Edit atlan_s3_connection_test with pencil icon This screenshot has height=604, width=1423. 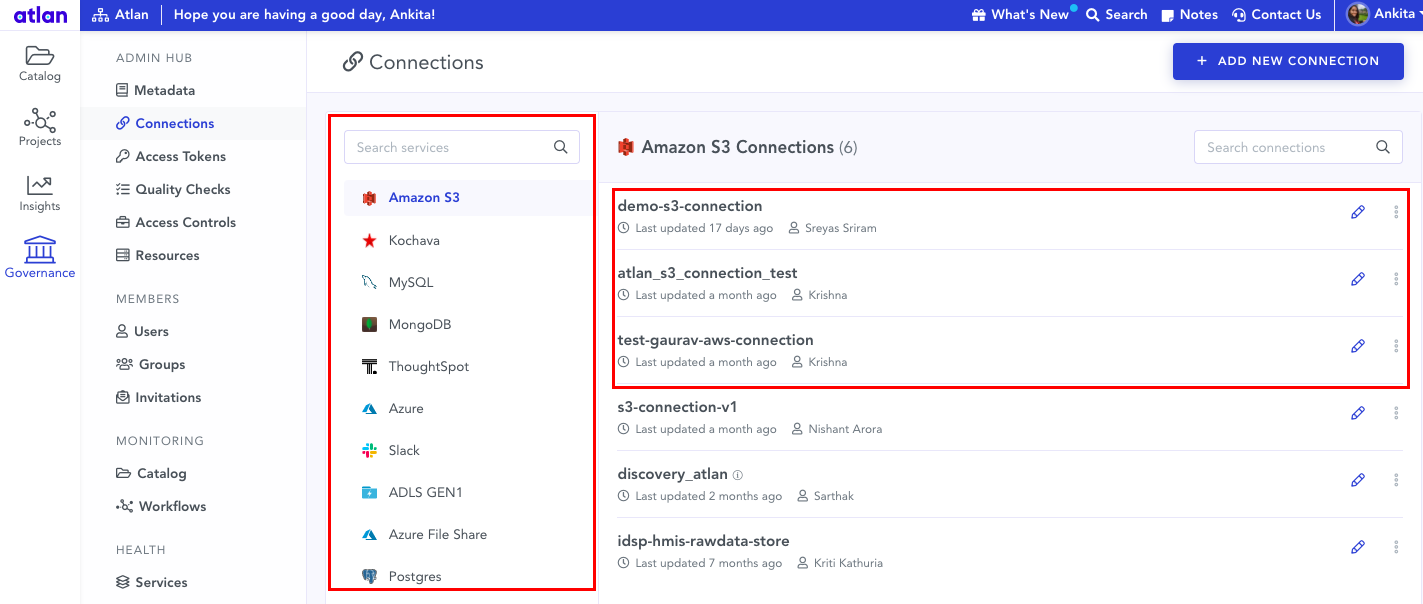pyautogui.click(x=1358, y=279)
